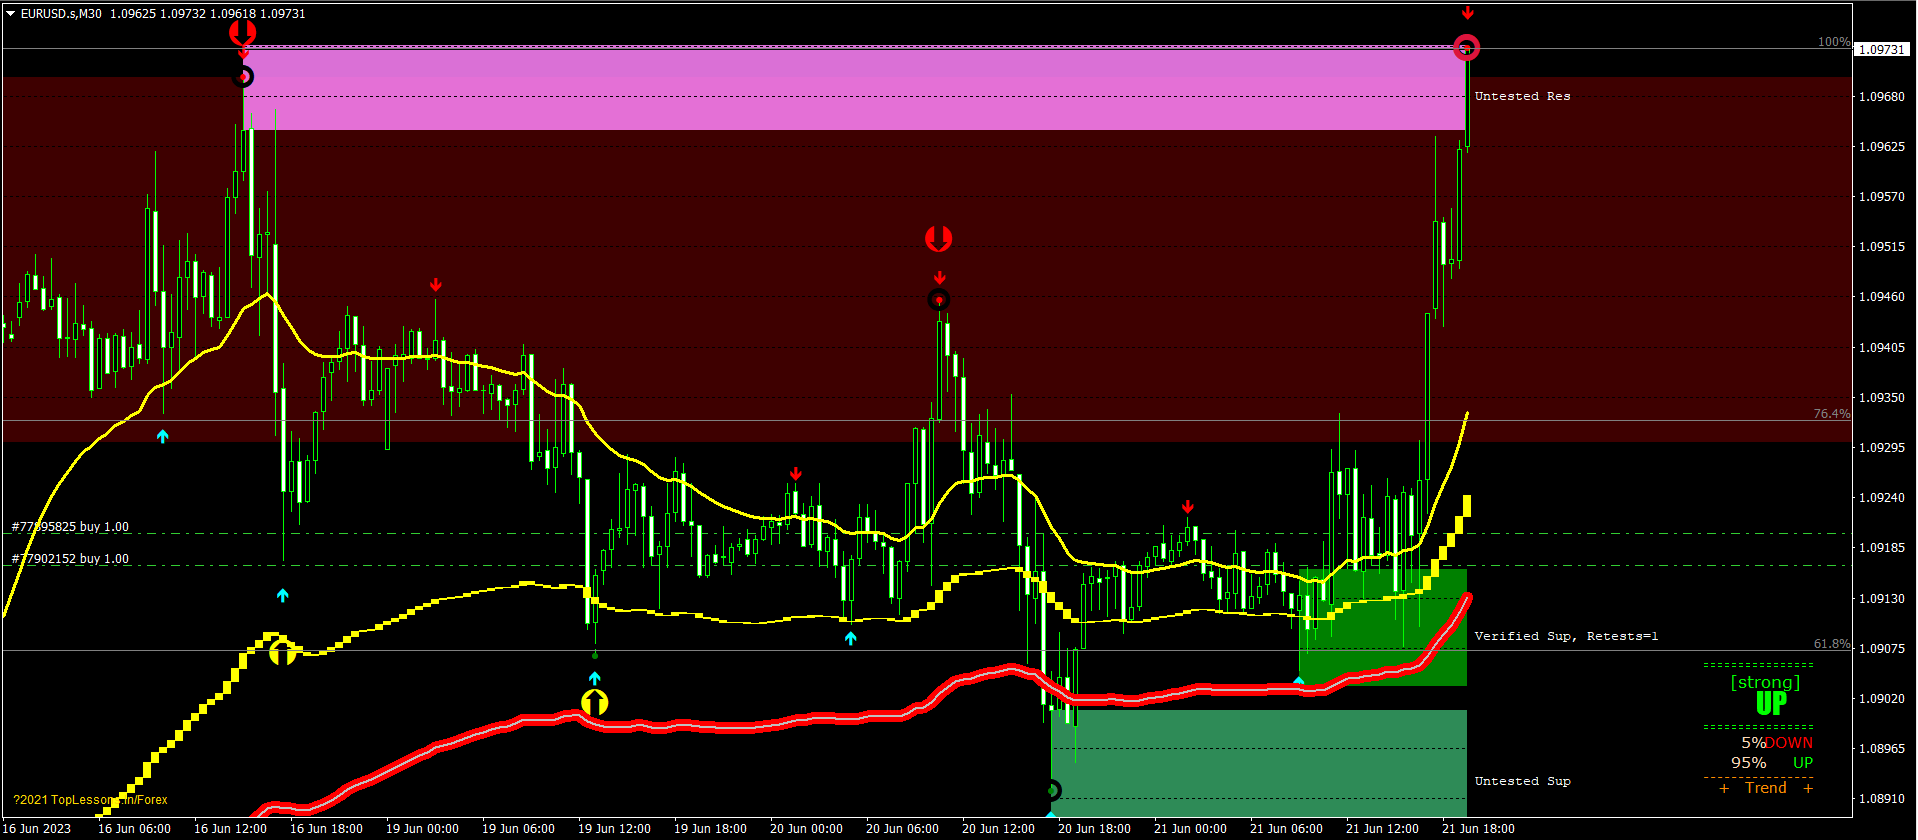This screenshot has width=1918, height=840.
Task: Select the cyan up arrow above the 16 Jun yellow circle
Action: [x=283, y=595]
